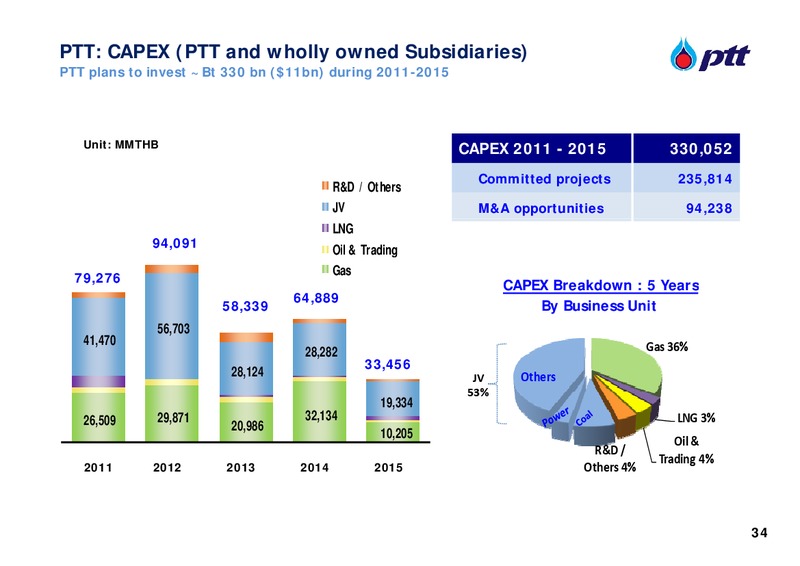The image size is (800, 566).
Task: Click the 2011 JV bar segment labeled 41,470
Action: tap(98, 337)
